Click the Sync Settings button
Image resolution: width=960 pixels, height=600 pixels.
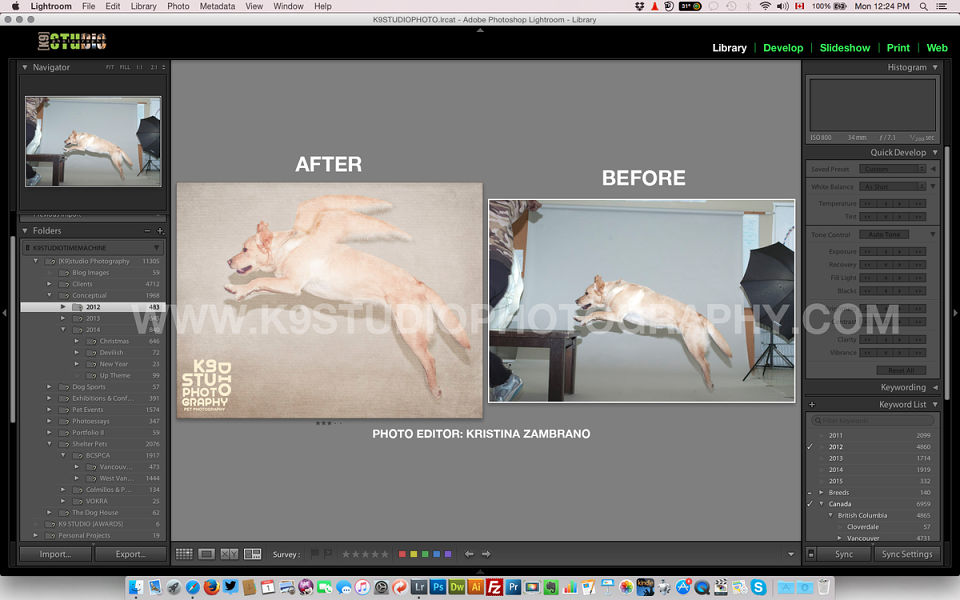907,554
